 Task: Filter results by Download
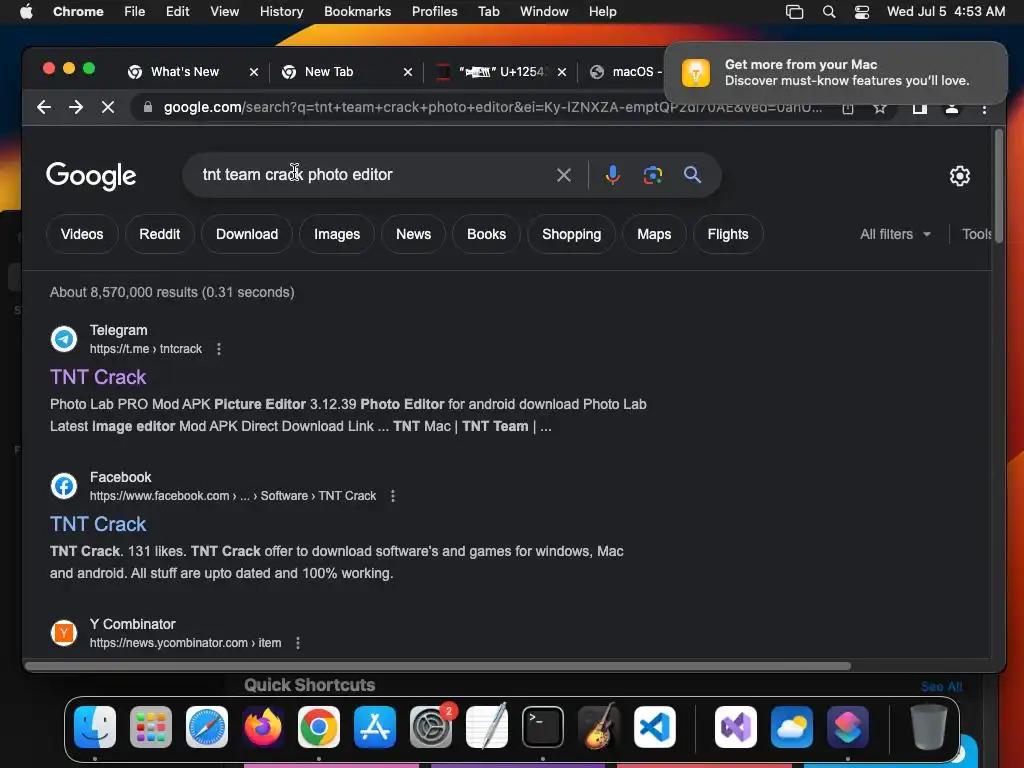tap(247, 234)
